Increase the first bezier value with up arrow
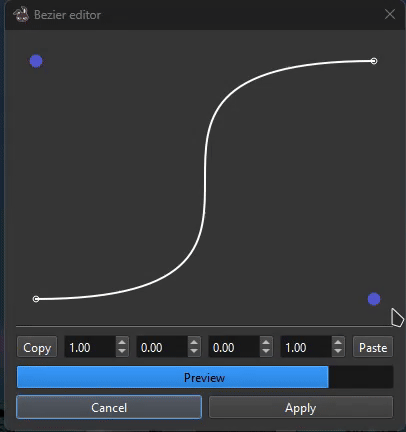This screenshot has width=406, height=432. pos(122,342)
